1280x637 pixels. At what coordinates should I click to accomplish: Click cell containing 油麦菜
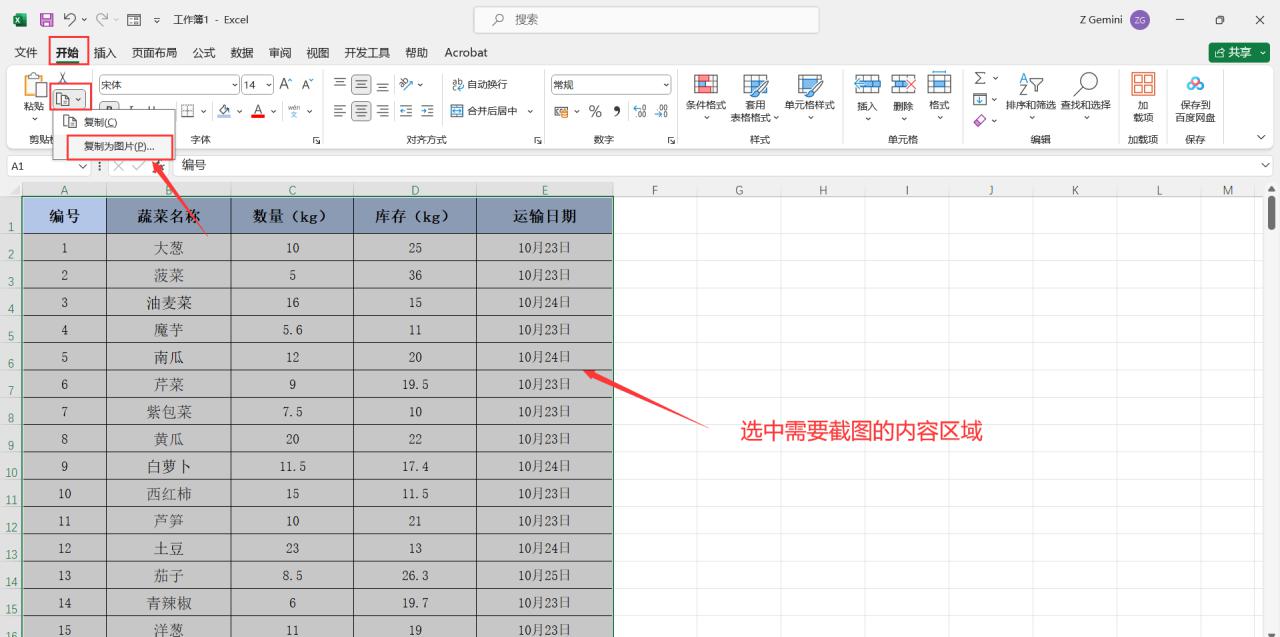[x=169, y=302]
